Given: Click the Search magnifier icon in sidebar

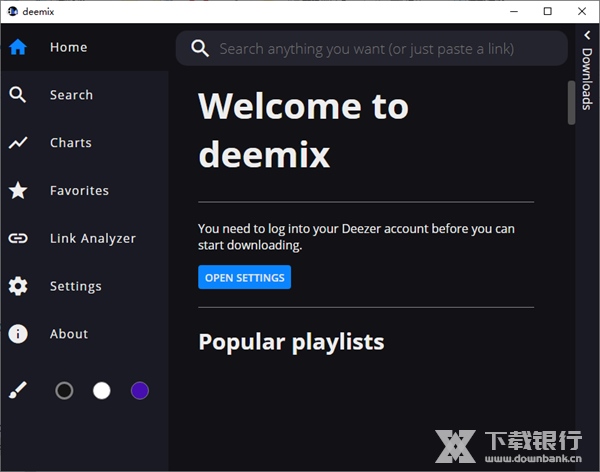Looking at the screenshot, I should [18, 95].
